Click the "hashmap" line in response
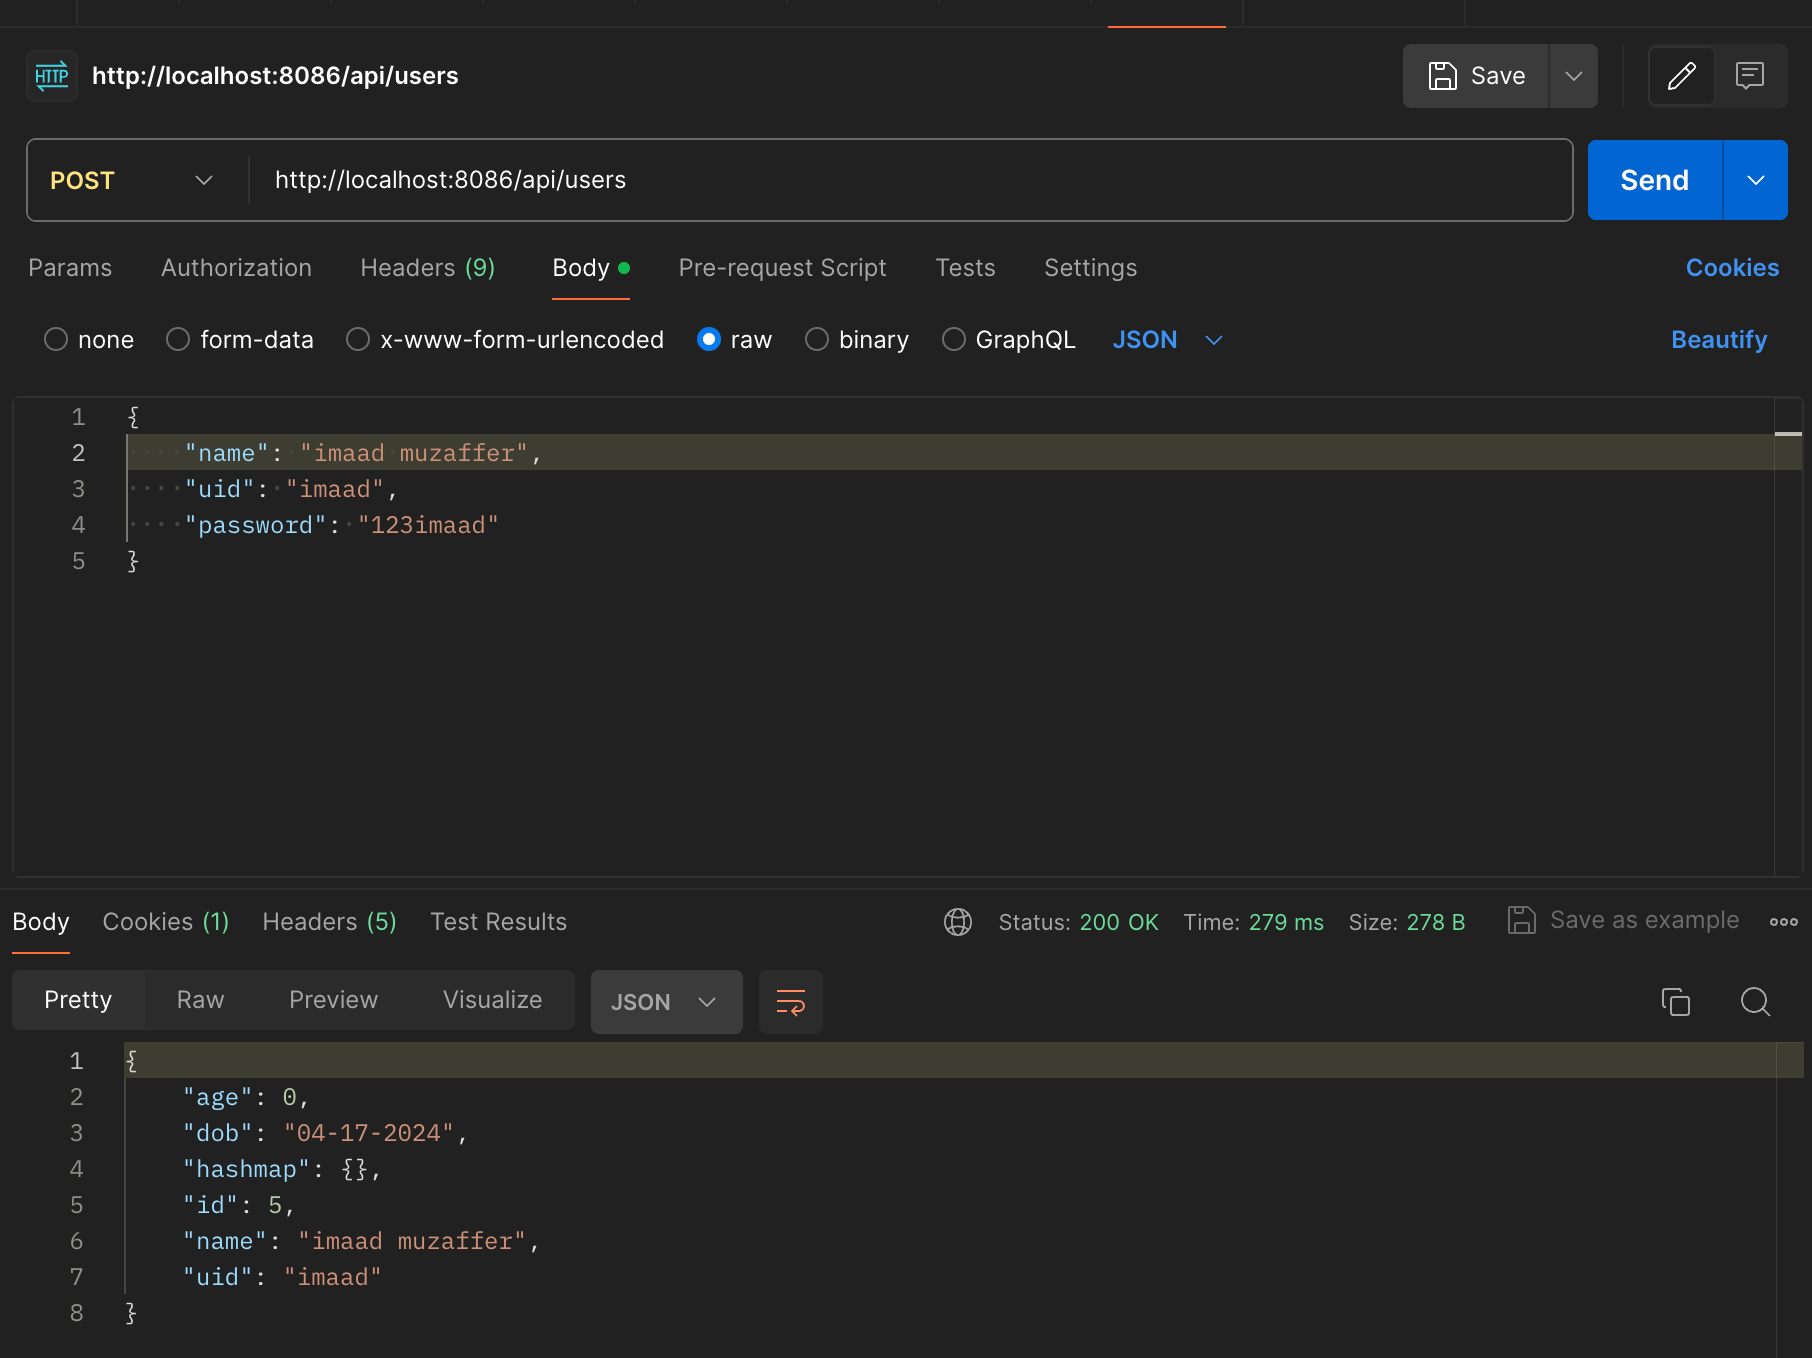Screen dimensions: 1812x1358 [x=950, y=1169]
